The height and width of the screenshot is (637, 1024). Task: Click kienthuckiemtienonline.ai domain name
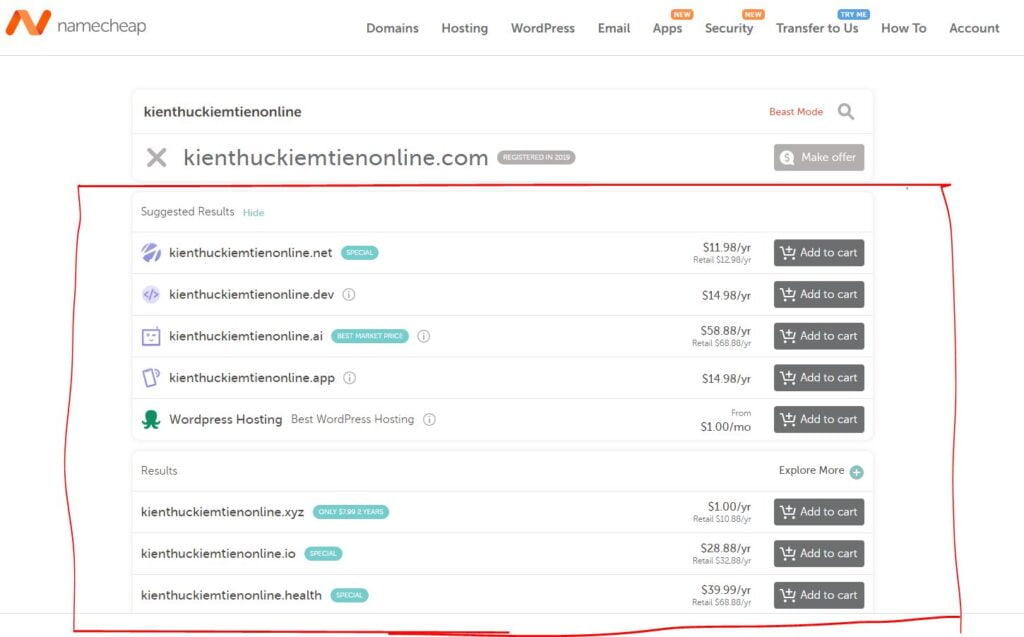[246, 336]
